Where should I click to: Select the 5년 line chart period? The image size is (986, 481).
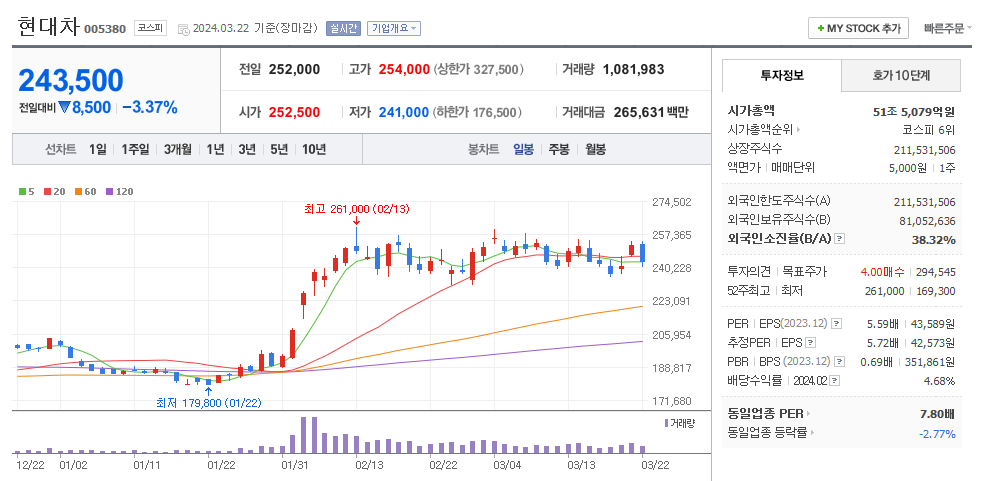[x=279, y=149]
